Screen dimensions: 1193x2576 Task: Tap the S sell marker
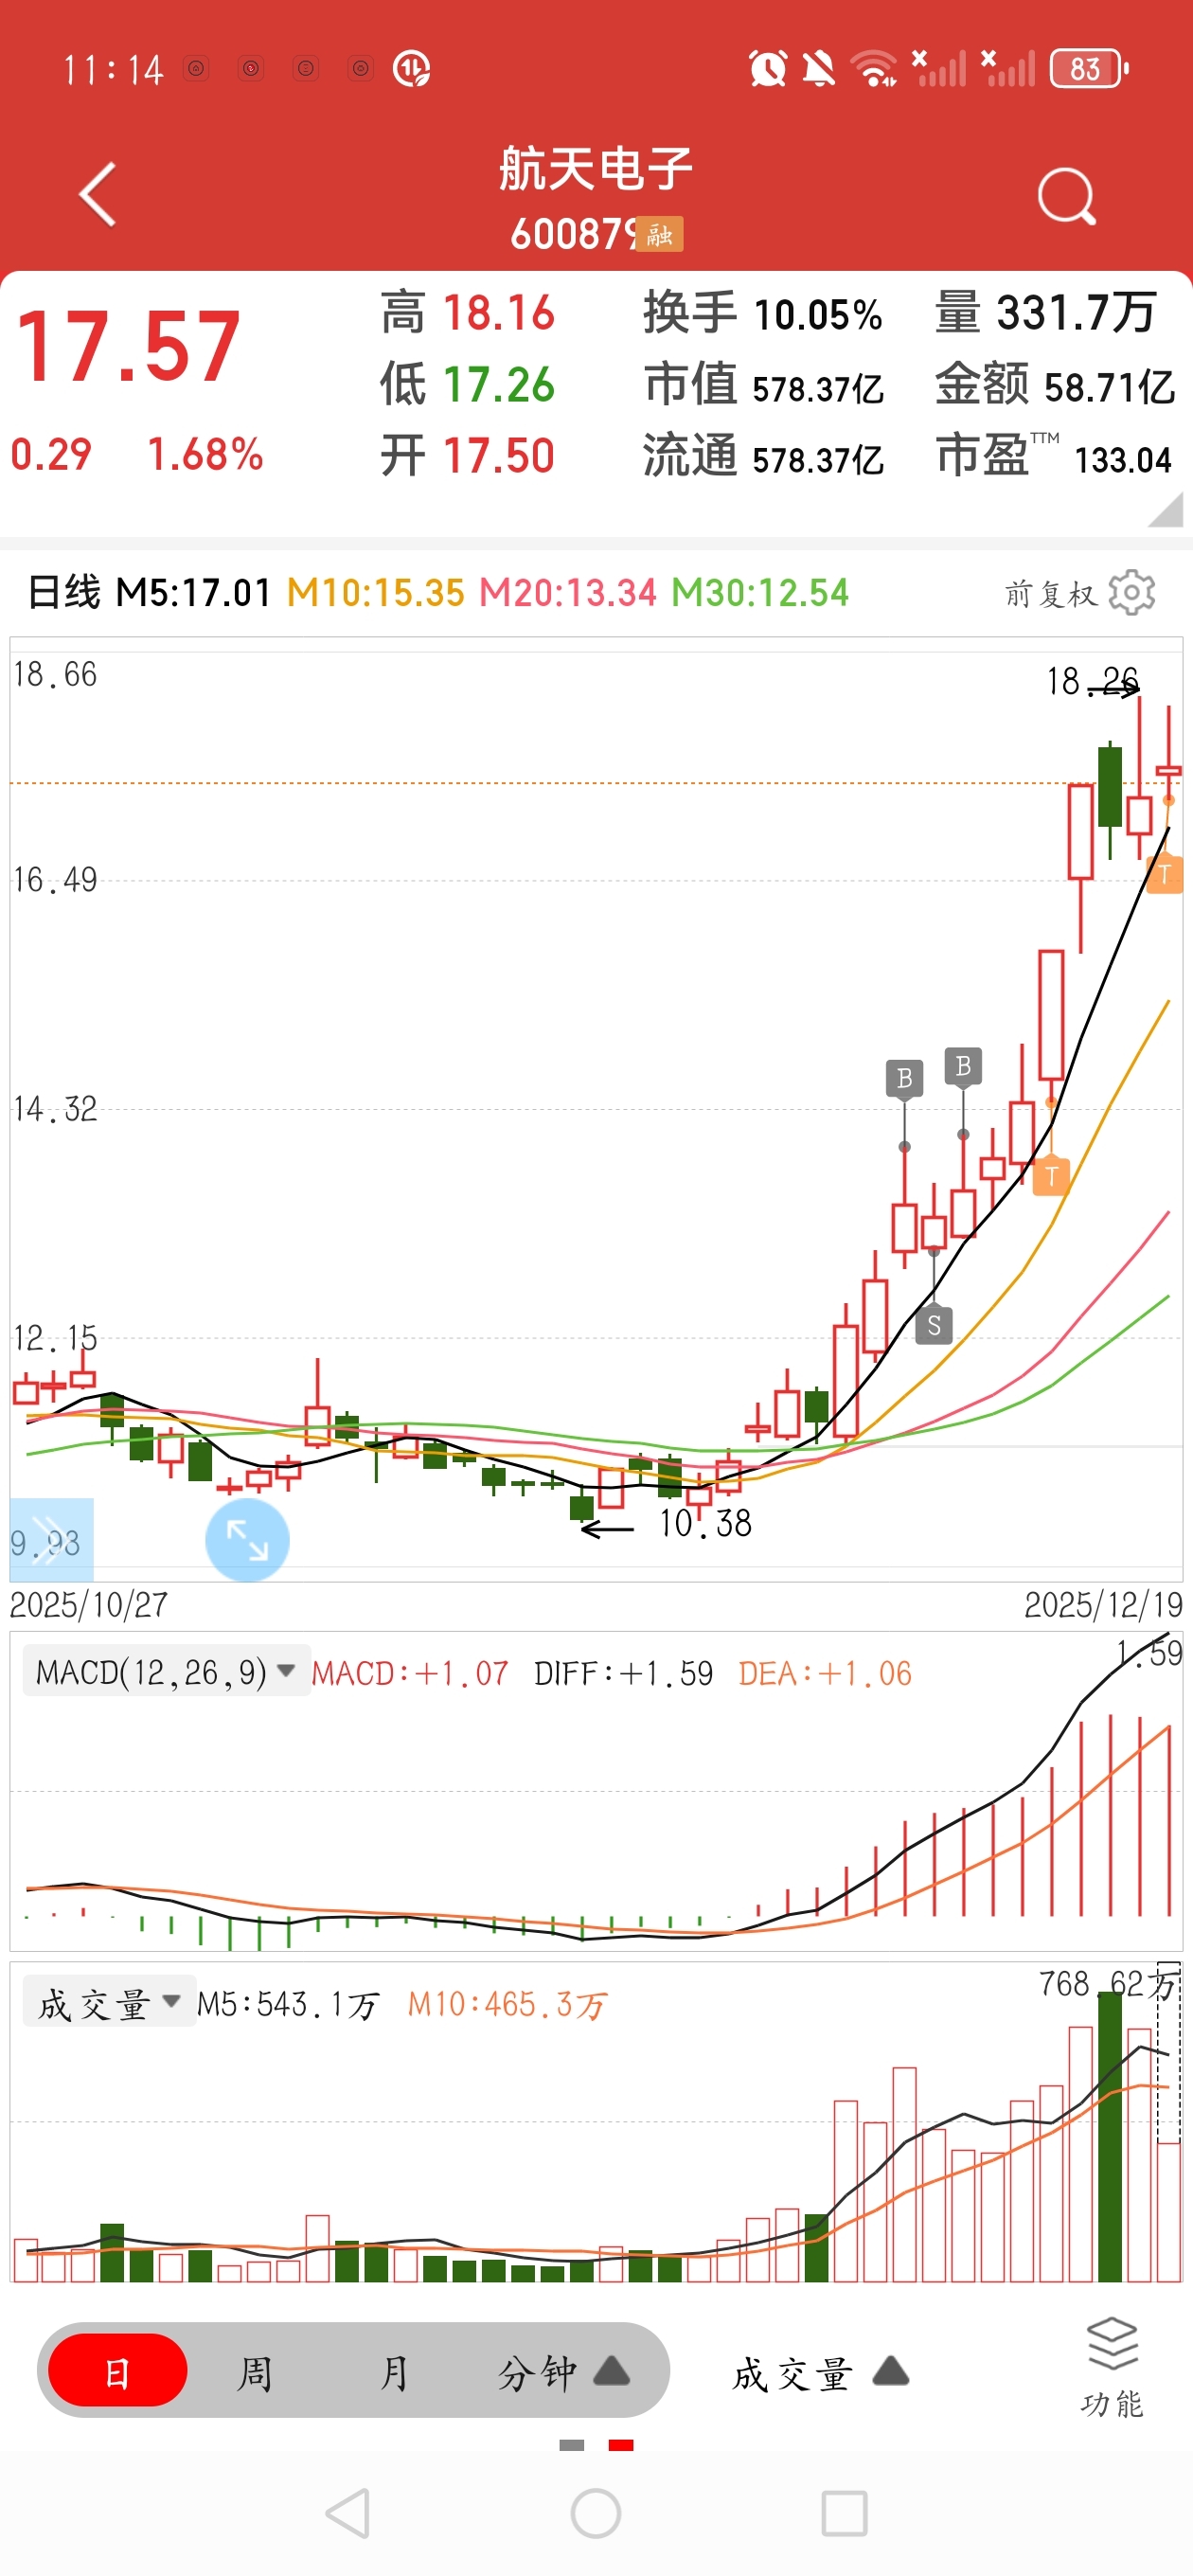click(934, 1325)
